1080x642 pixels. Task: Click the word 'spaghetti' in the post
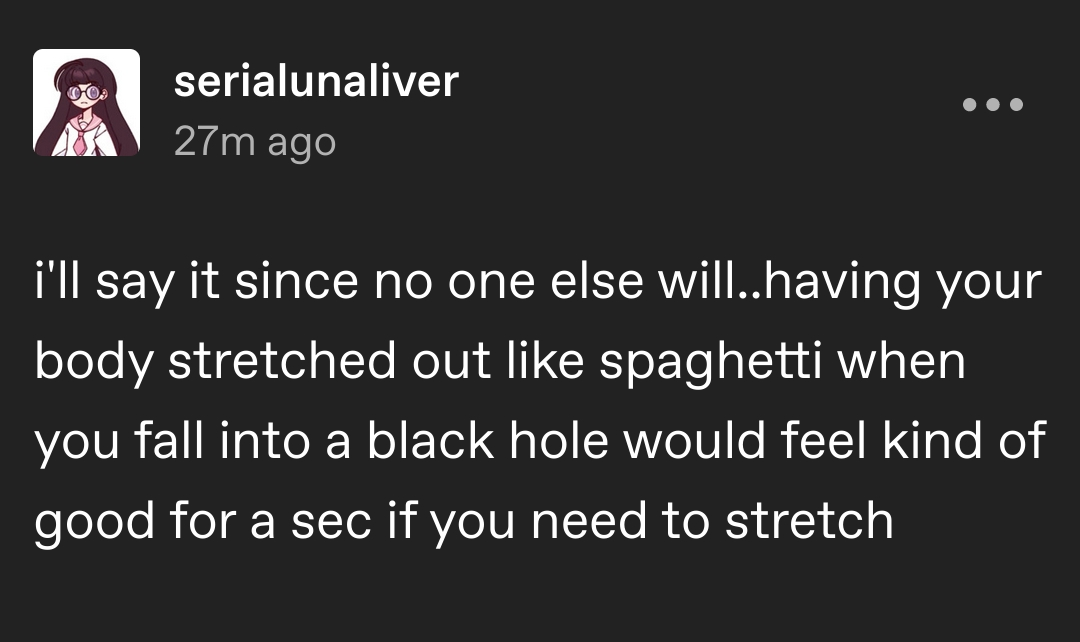pos(711,362)
